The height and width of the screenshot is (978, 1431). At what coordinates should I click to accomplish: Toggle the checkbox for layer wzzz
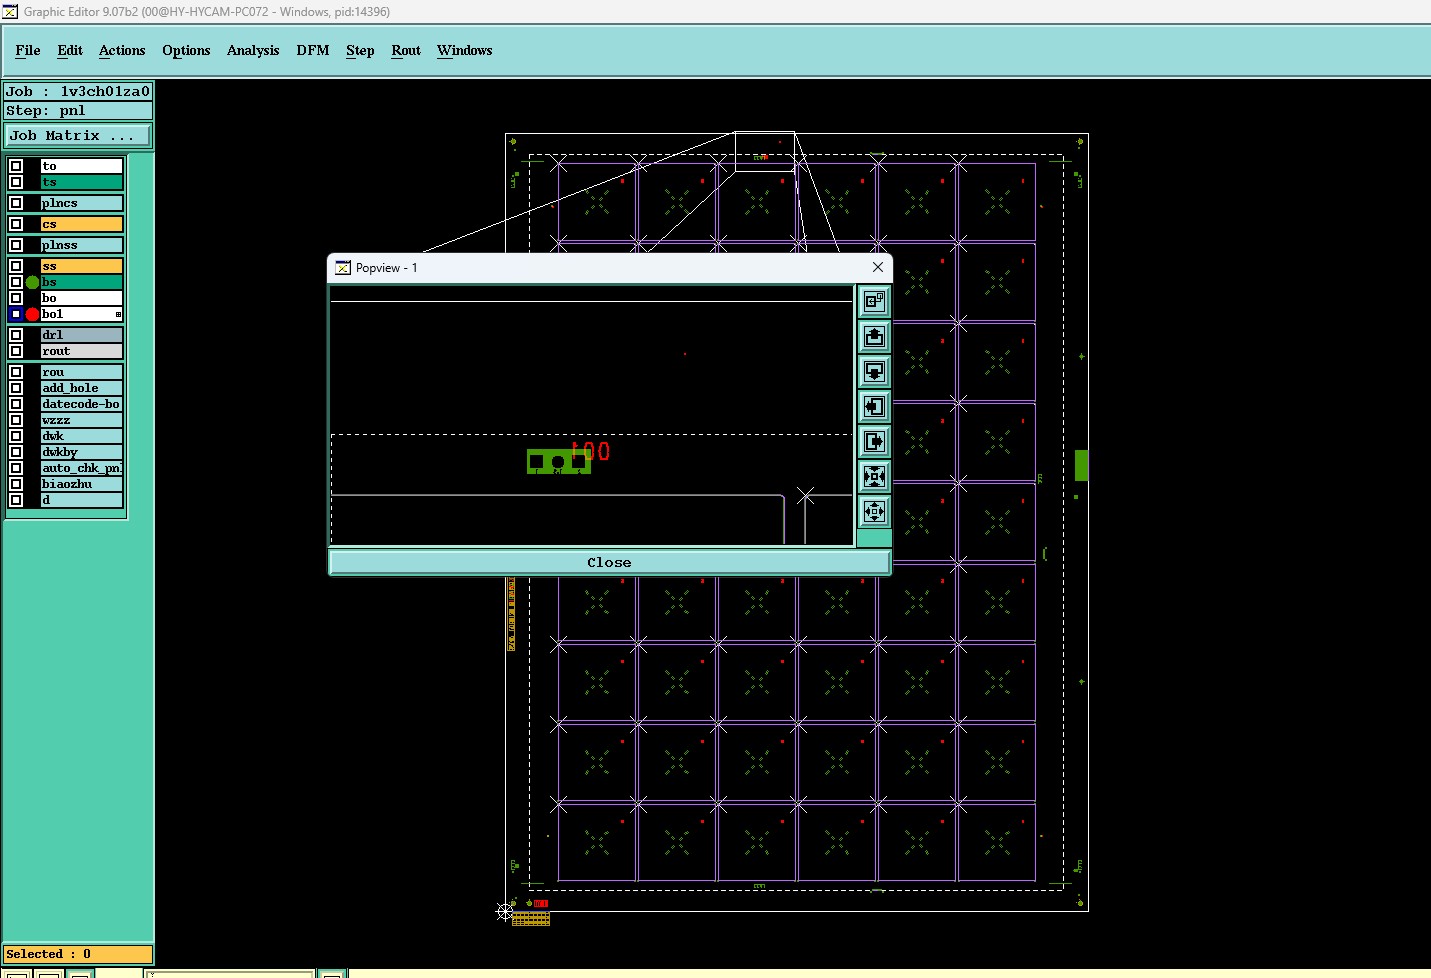(16, 420)
